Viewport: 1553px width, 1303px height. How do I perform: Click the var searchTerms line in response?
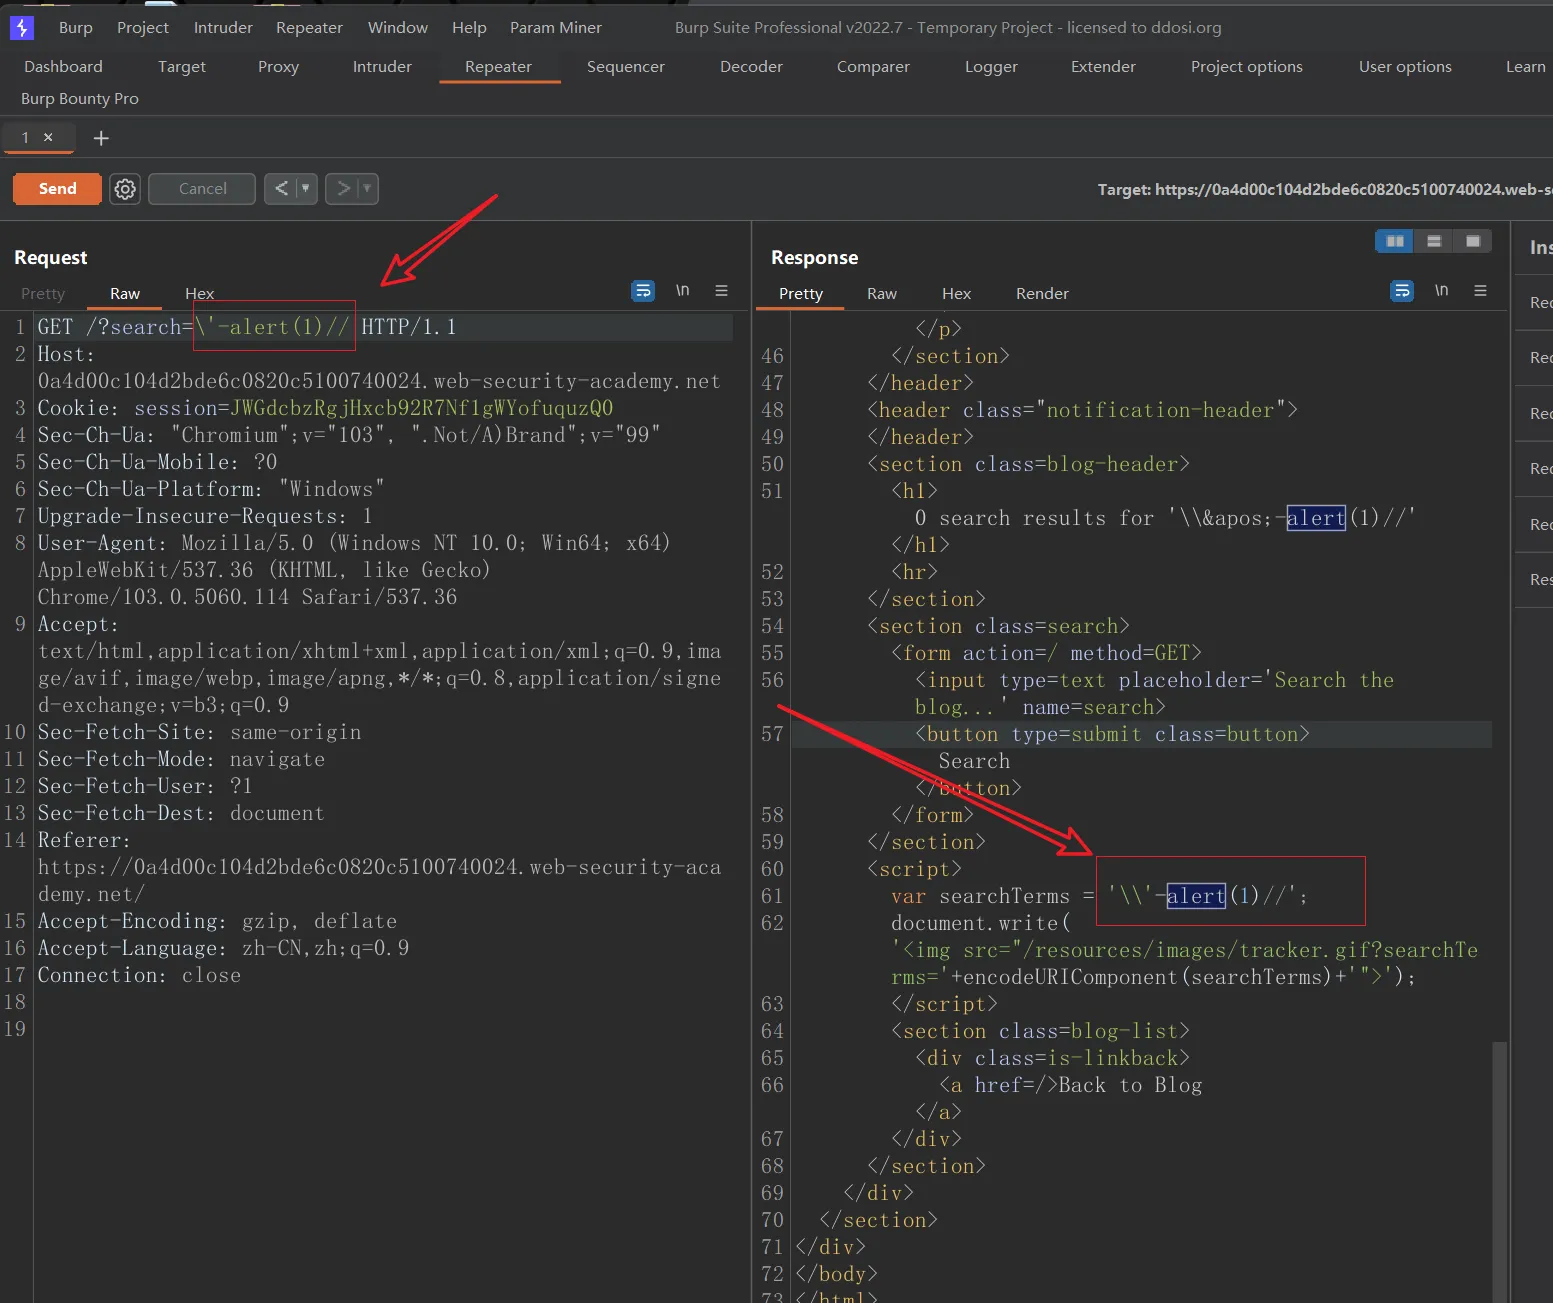[1099, 896]
